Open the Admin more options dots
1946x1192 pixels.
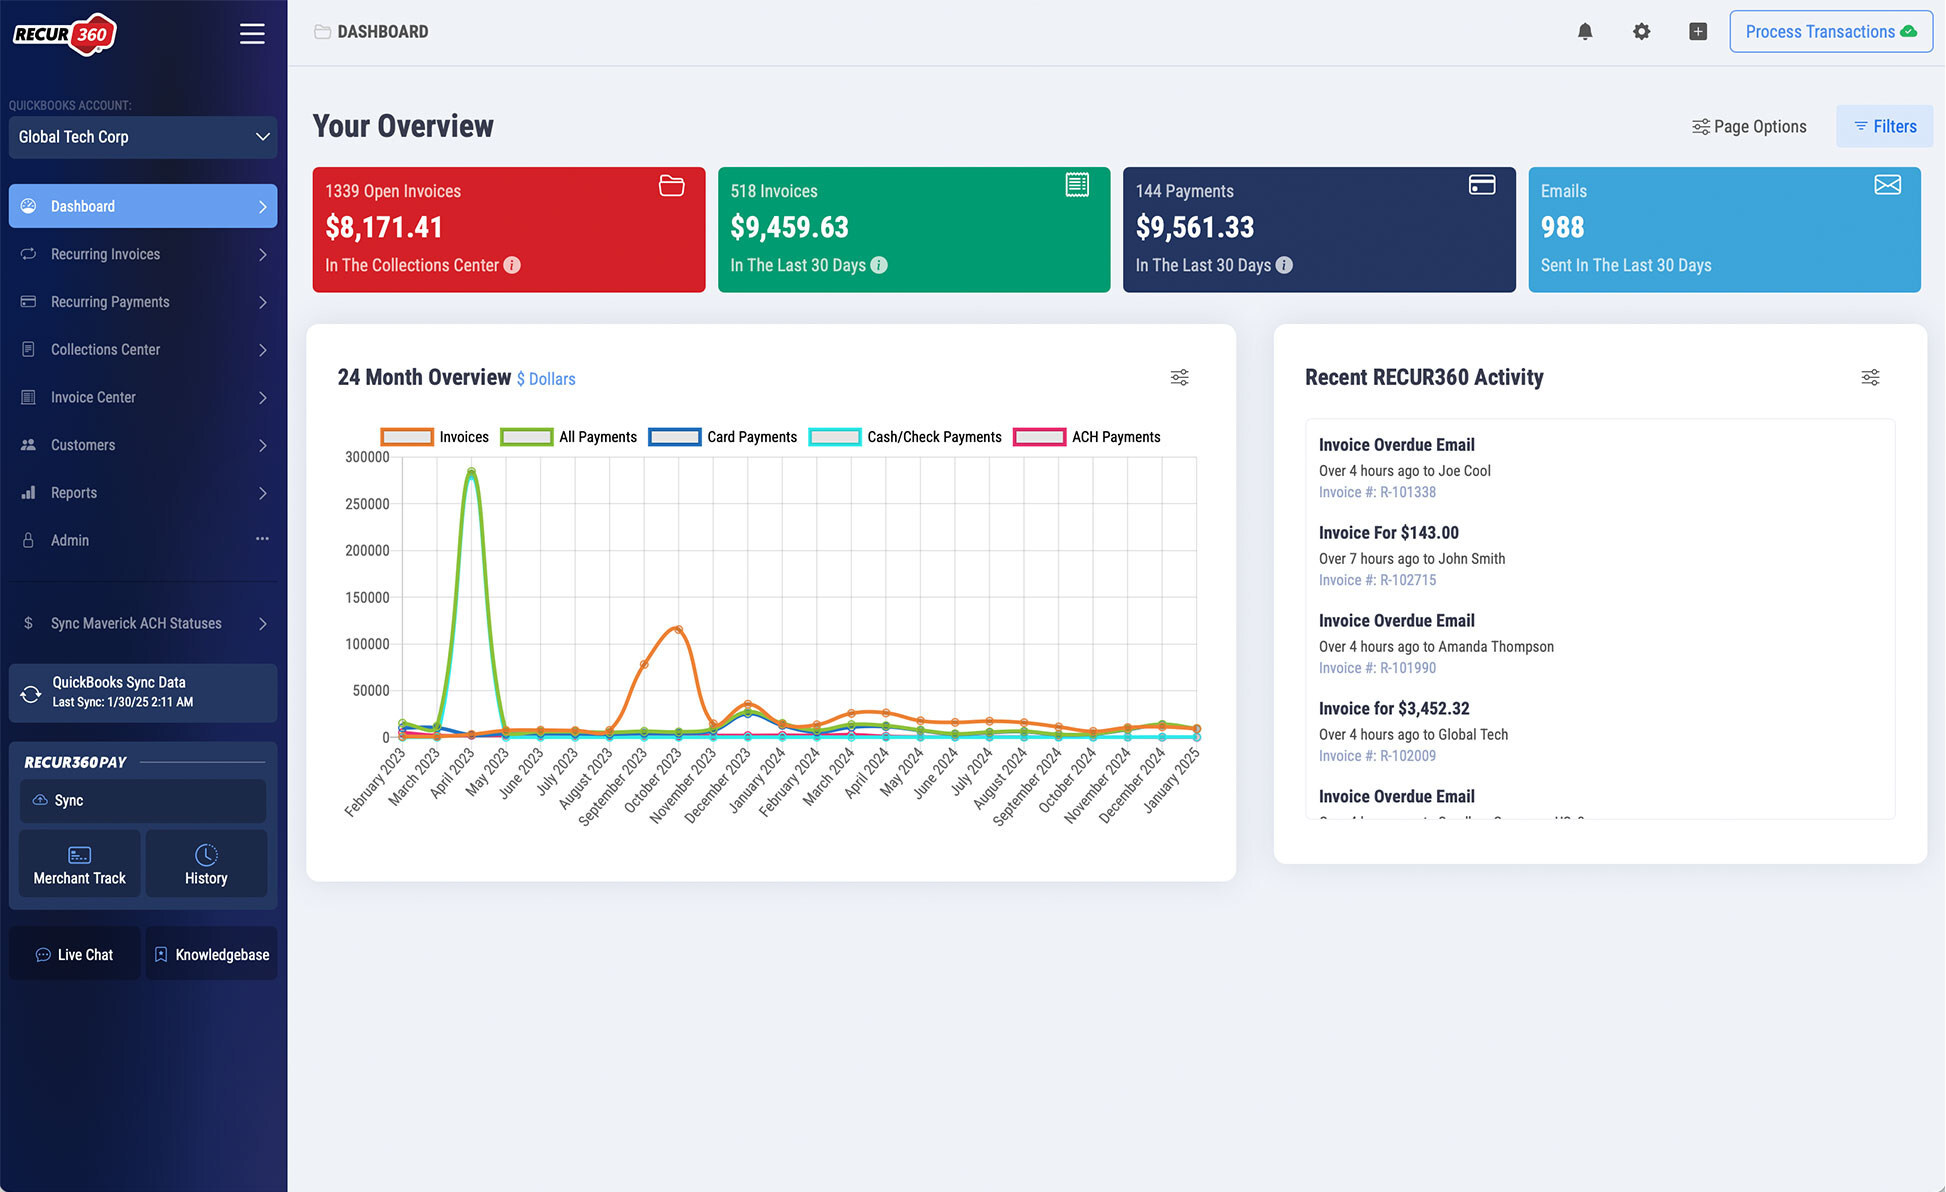(x=262, y=539)
